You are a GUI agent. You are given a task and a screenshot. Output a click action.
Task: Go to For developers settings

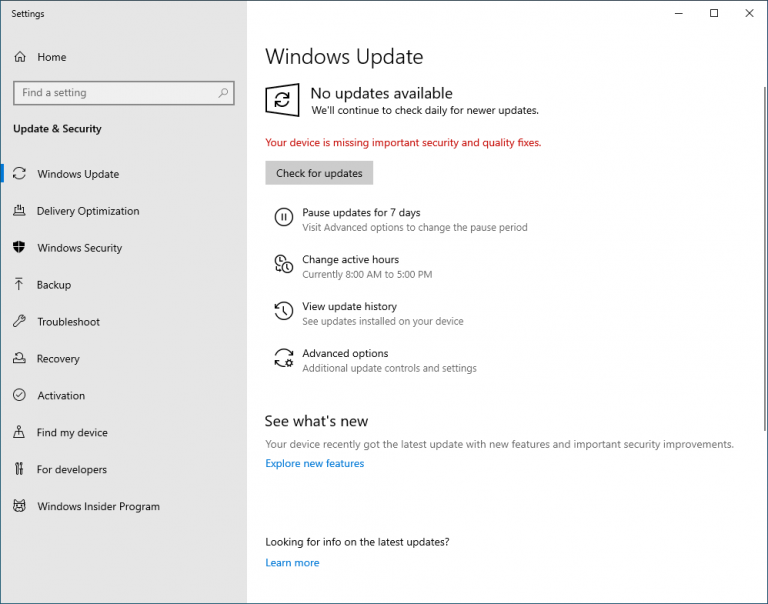(x=72, y=470)
